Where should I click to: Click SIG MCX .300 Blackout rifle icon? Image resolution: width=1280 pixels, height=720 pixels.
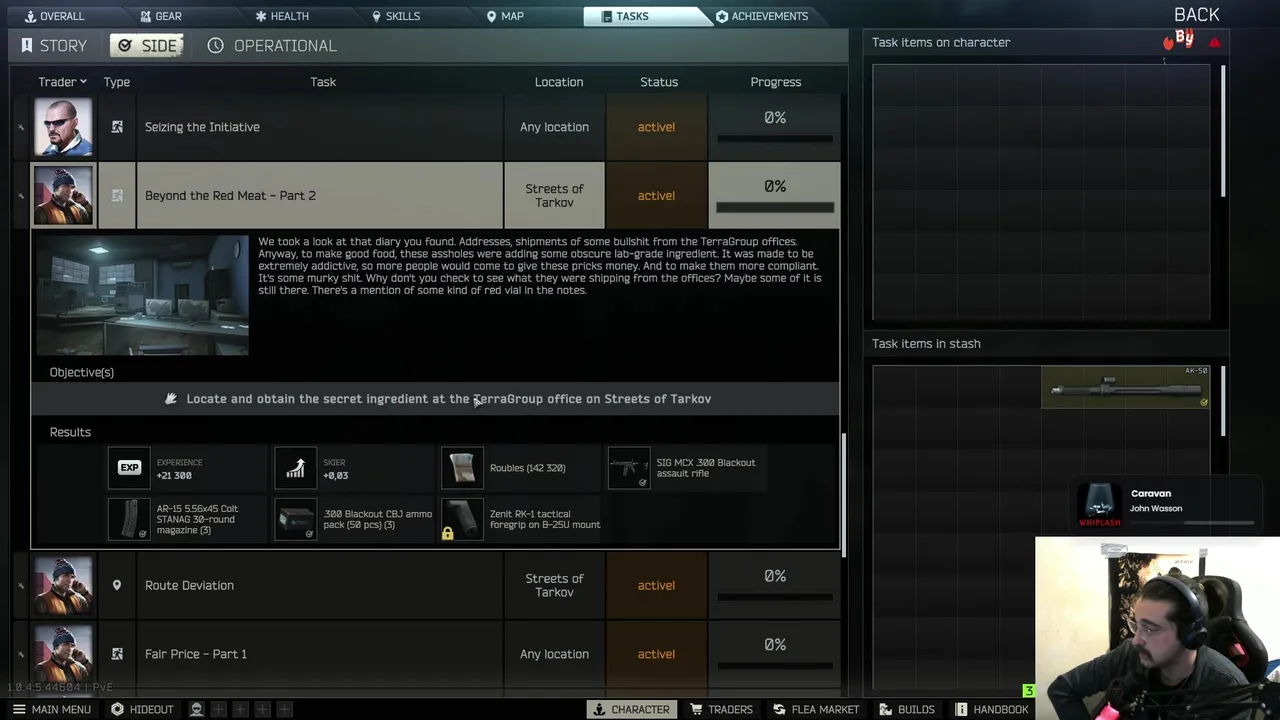629,468
